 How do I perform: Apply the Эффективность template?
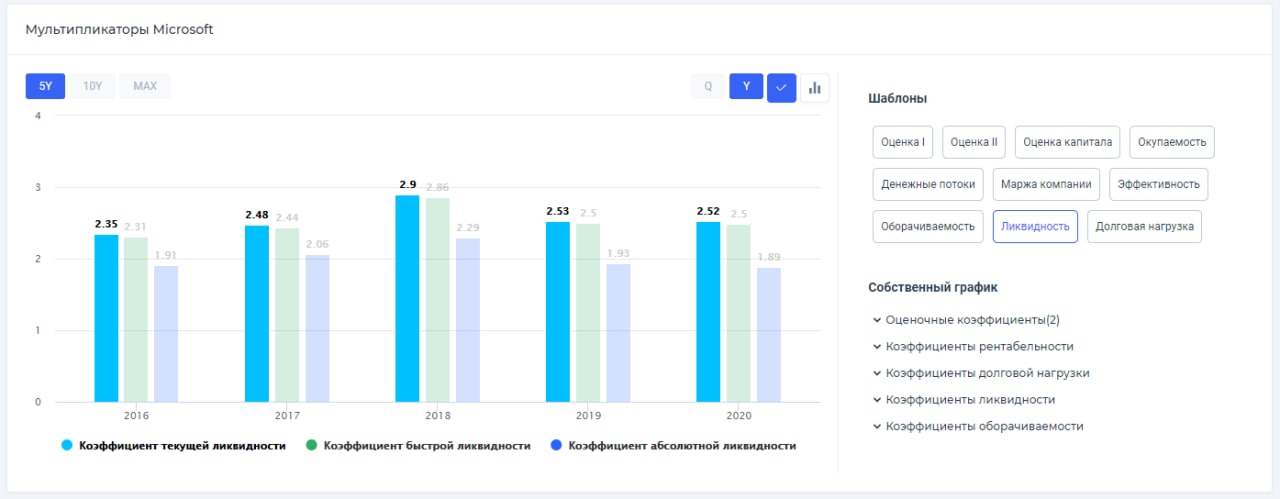(1159, 184)
